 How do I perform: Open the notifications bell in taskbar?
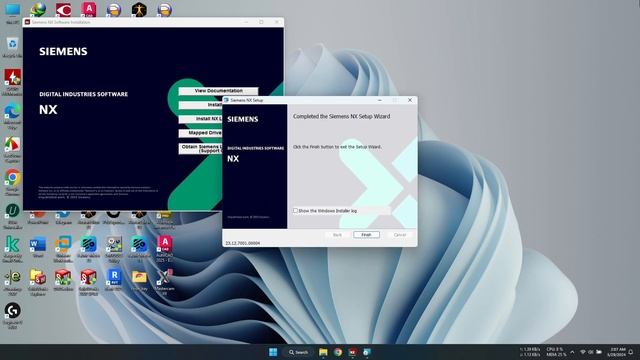coord(631,352)
